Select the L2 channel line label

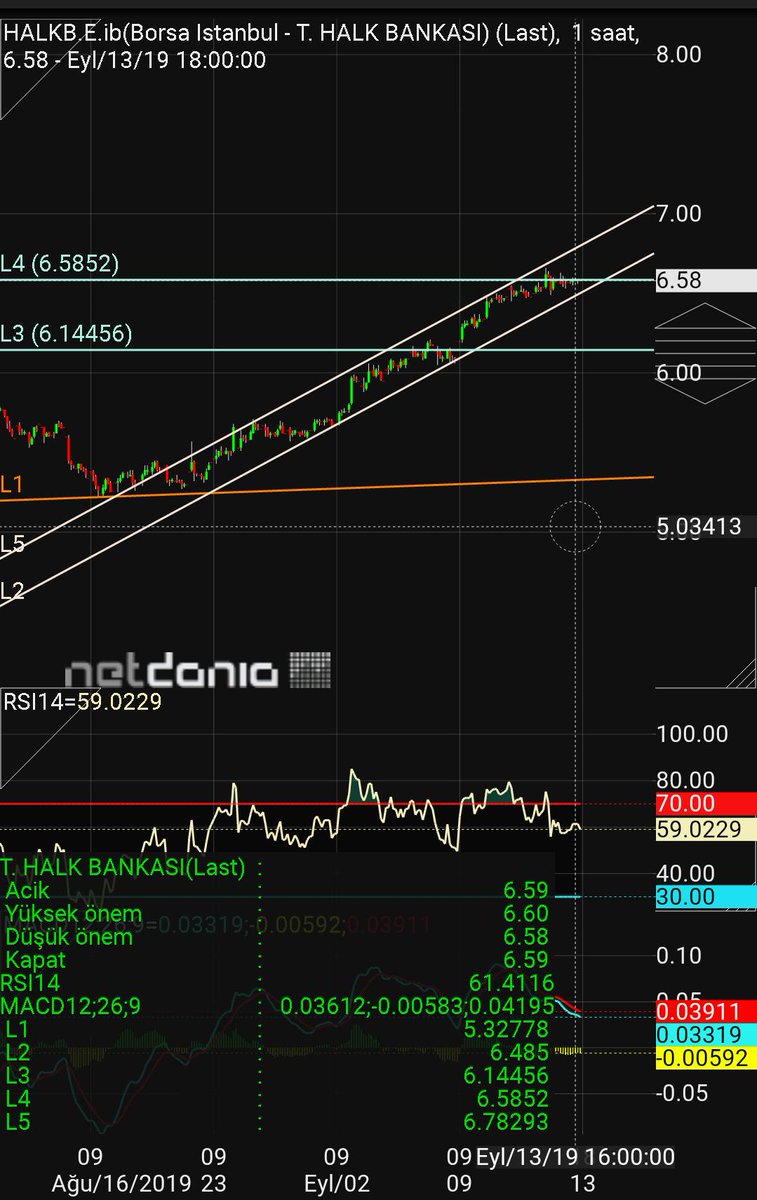click(12, 590)
